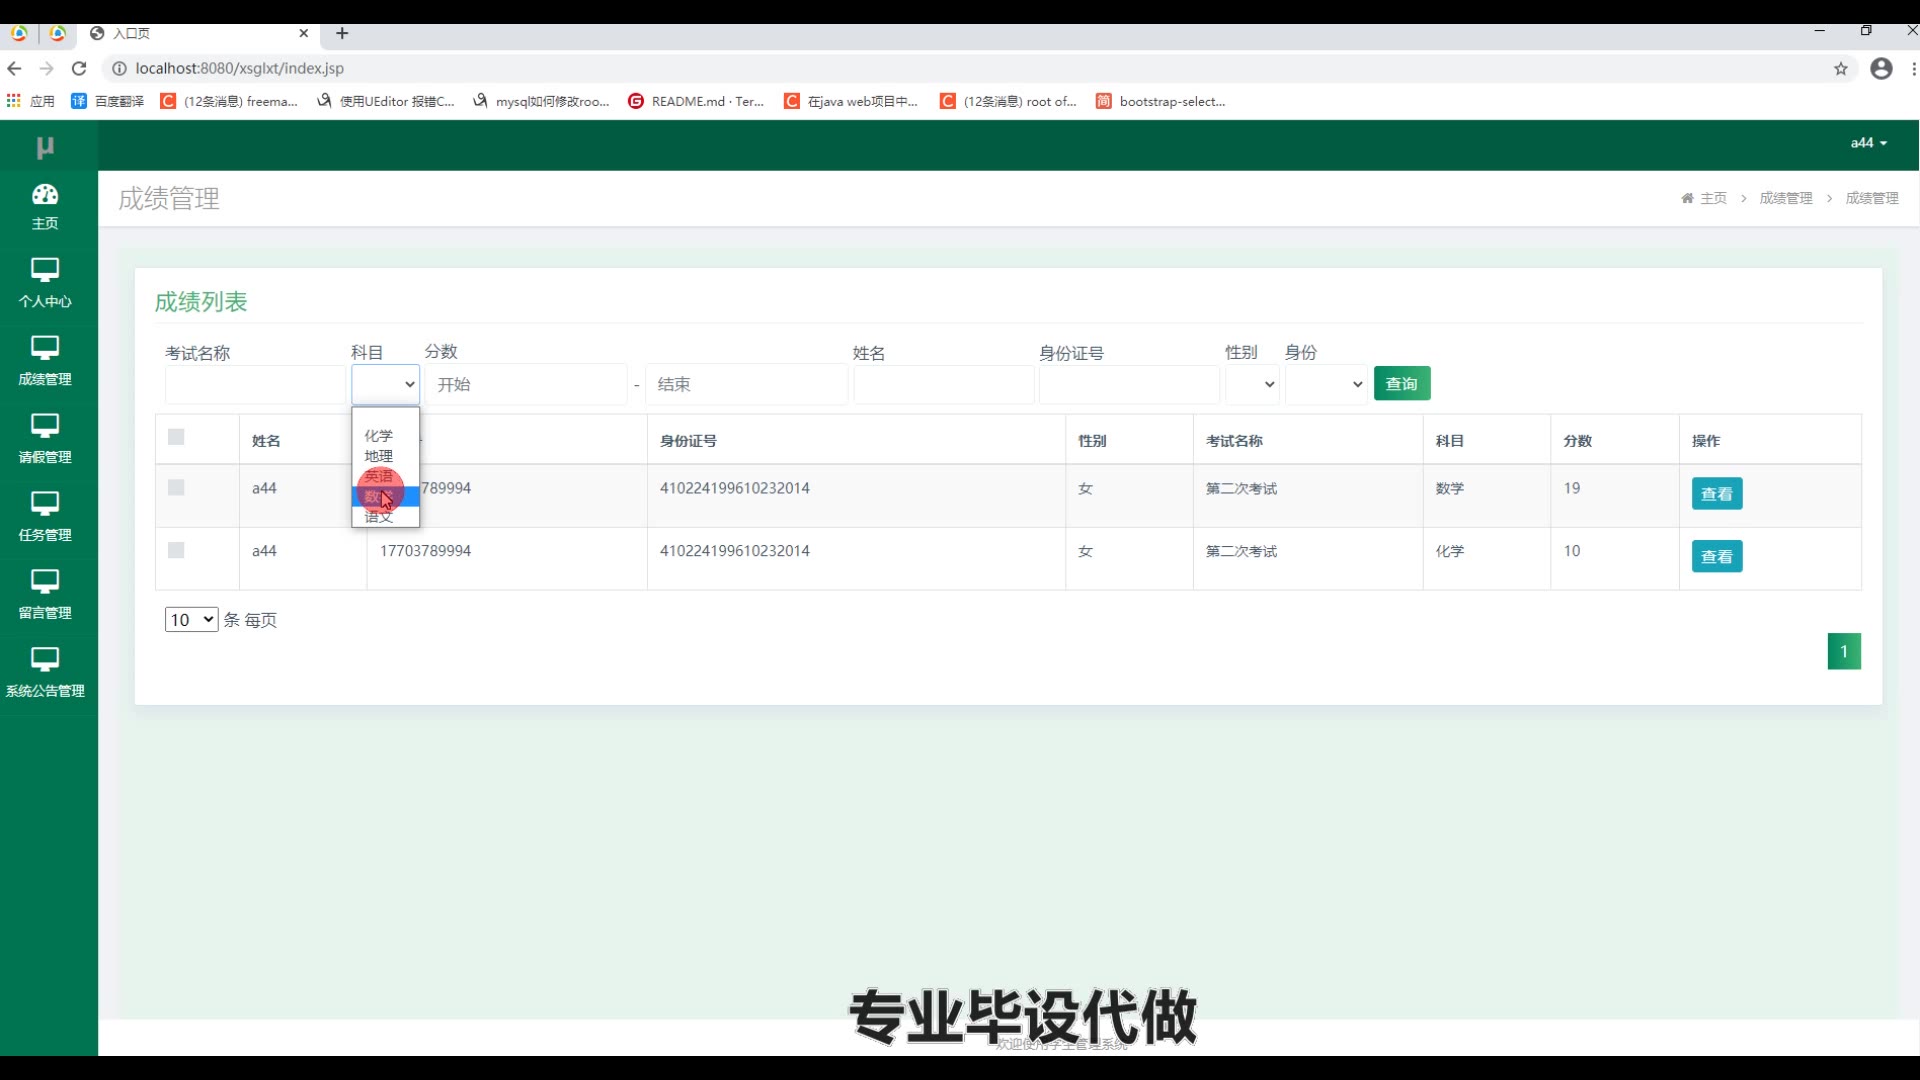
Task: Check the row with score 19
Action: click(x=176, y=487)
